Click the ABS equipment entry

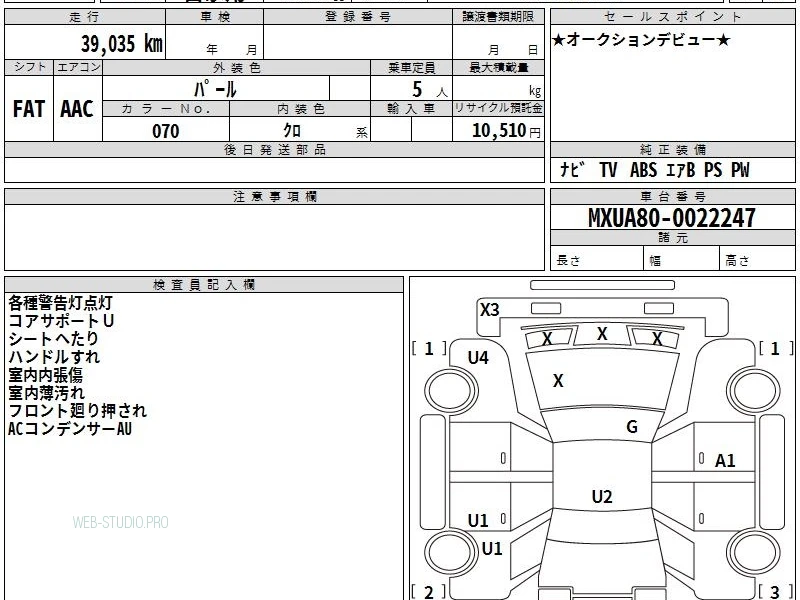[x=643, y=169]
